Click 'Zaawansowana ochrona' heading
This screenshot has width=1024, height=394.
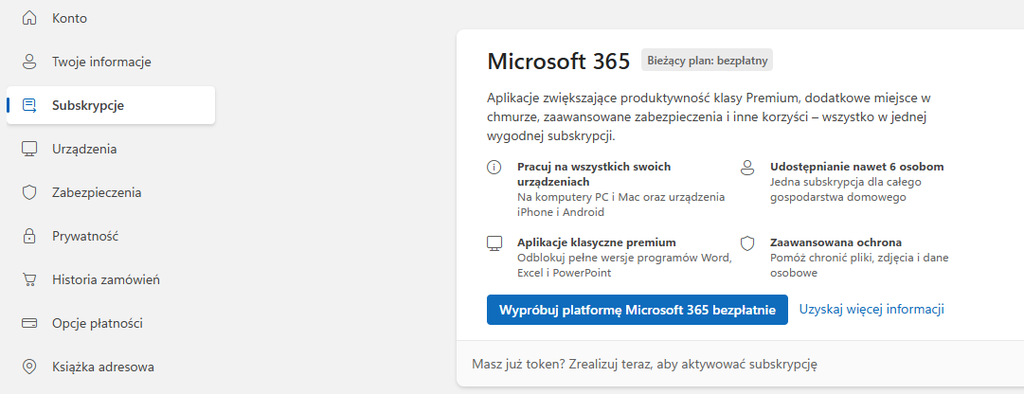pos(836,242)
